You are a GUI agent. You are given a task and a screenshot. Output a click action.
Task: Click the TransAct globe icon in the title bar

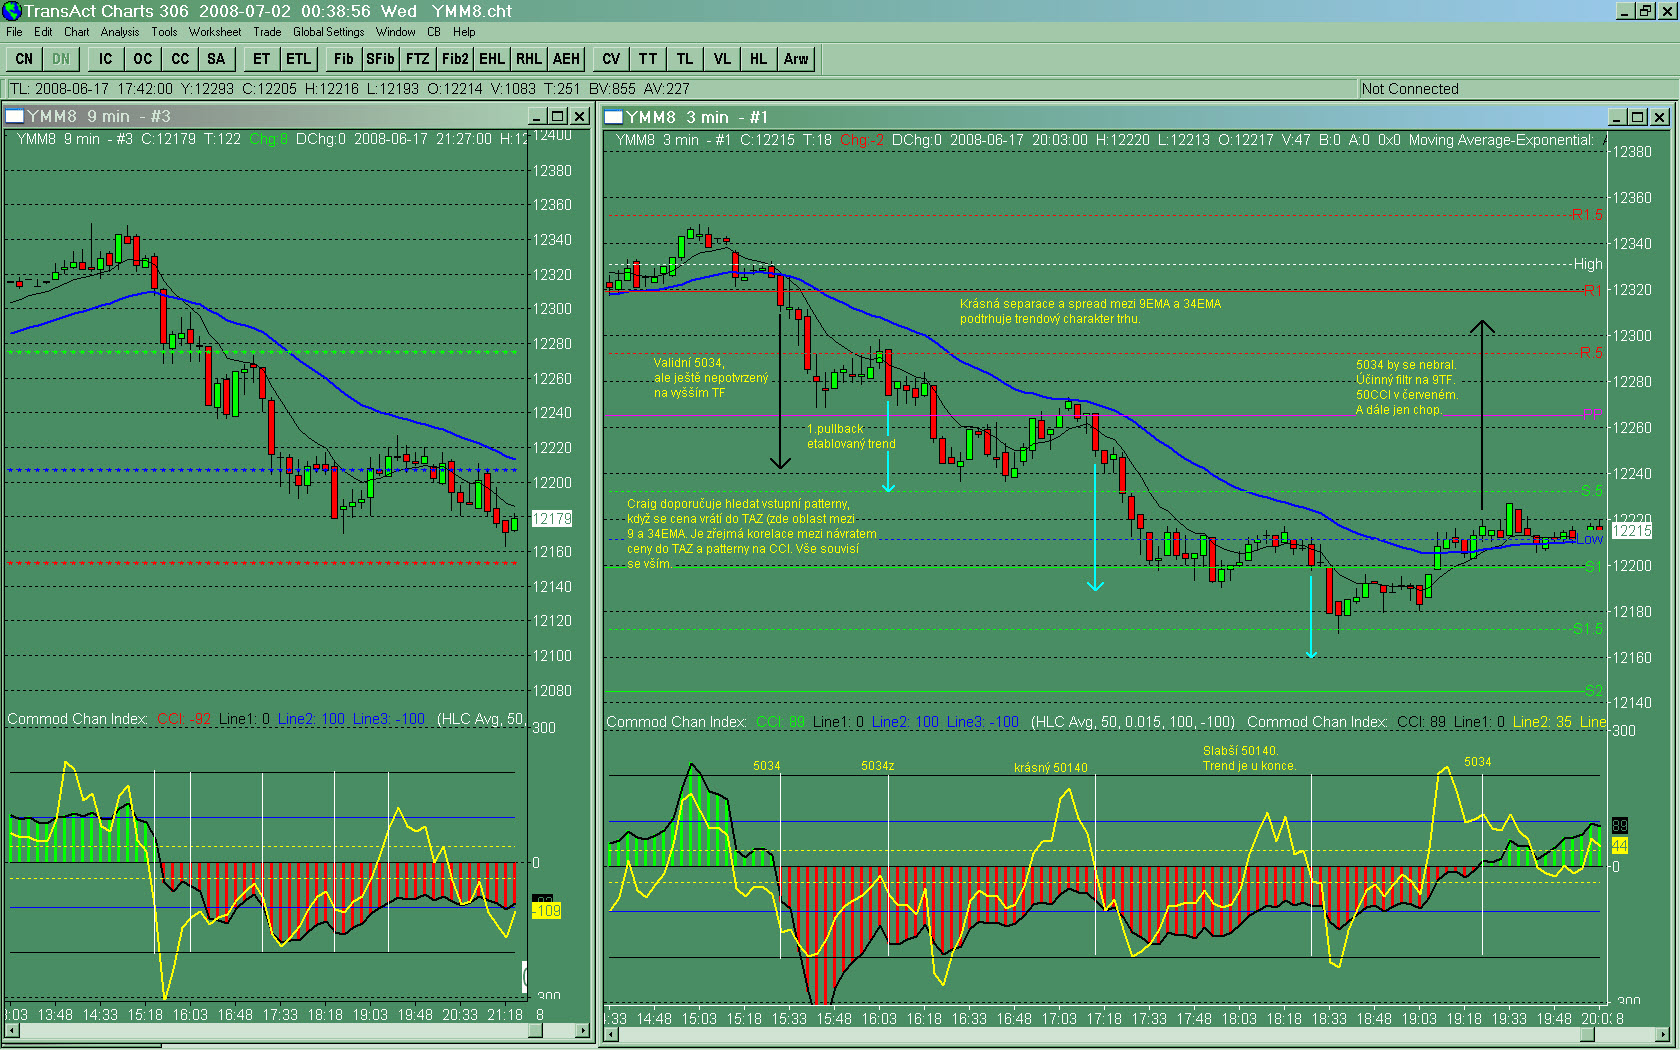click(11, 11)
